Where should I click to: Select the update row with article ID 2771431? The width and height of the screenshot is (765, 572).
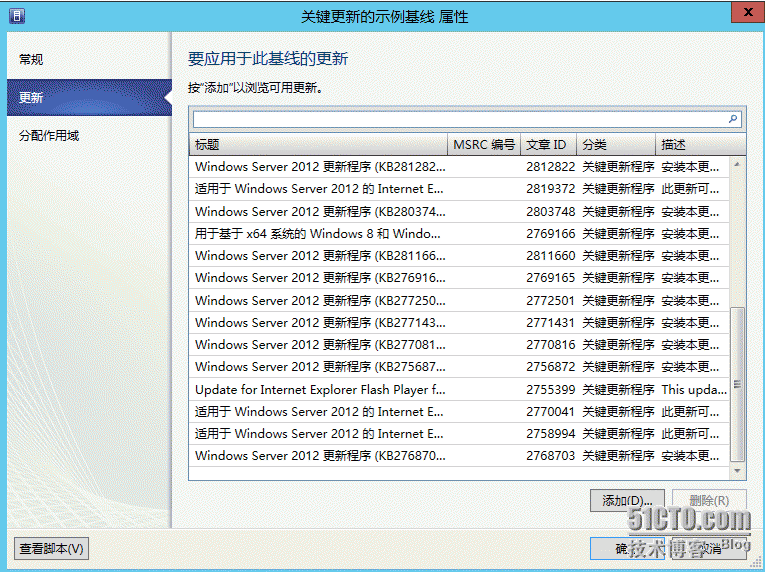(x=459, y=323)
